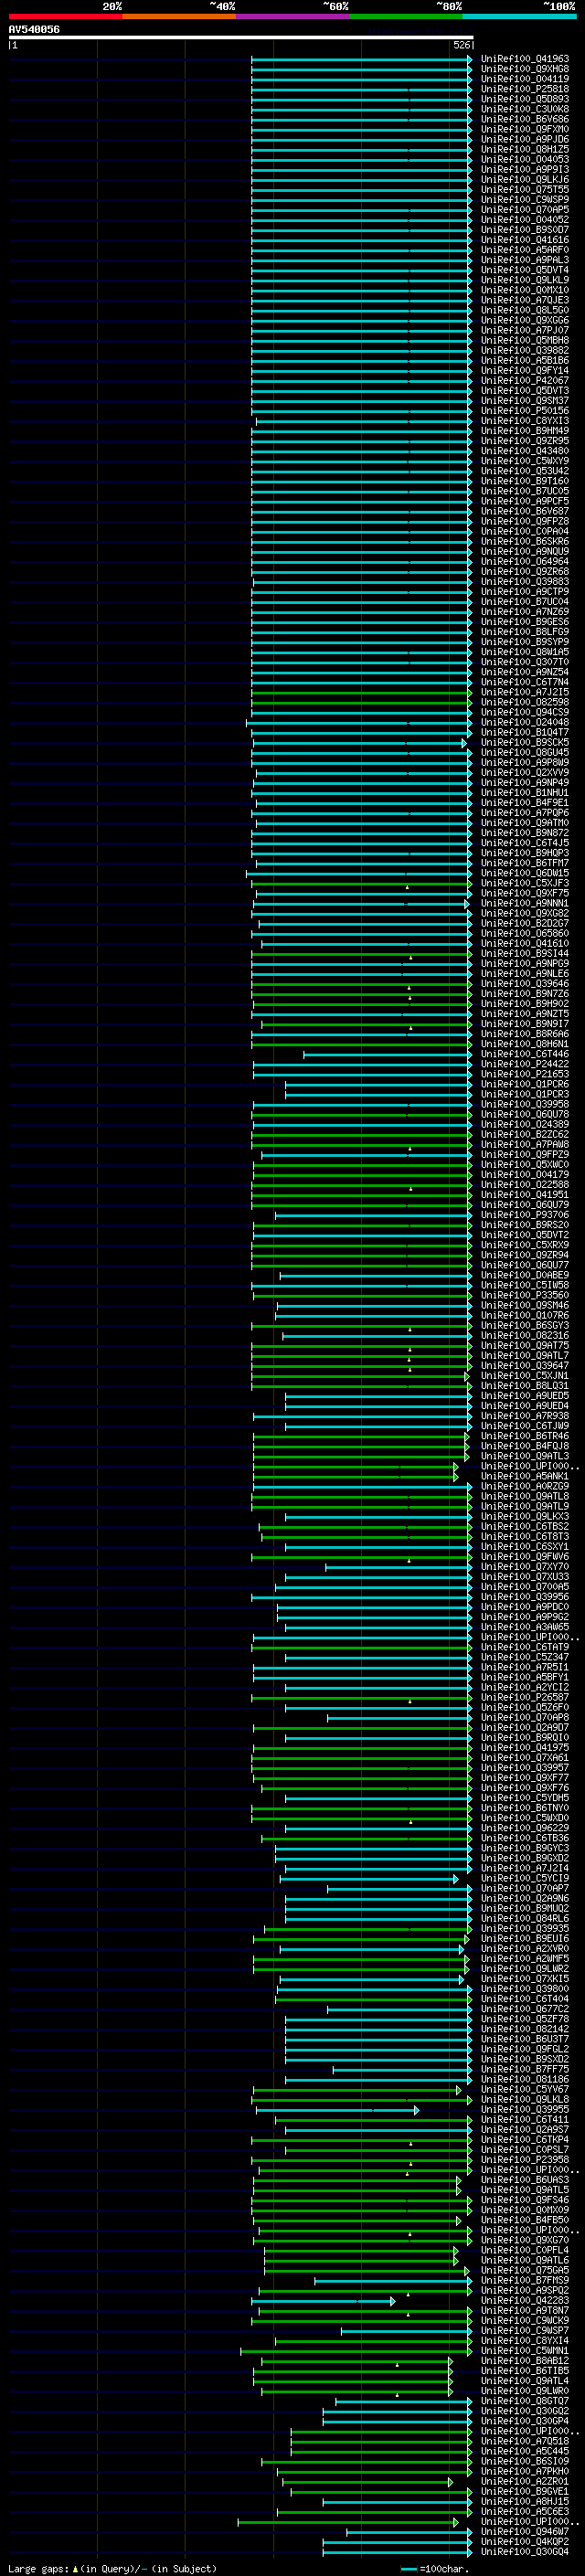Click the cyan ~100% identity legend segment

coord(520,16)
